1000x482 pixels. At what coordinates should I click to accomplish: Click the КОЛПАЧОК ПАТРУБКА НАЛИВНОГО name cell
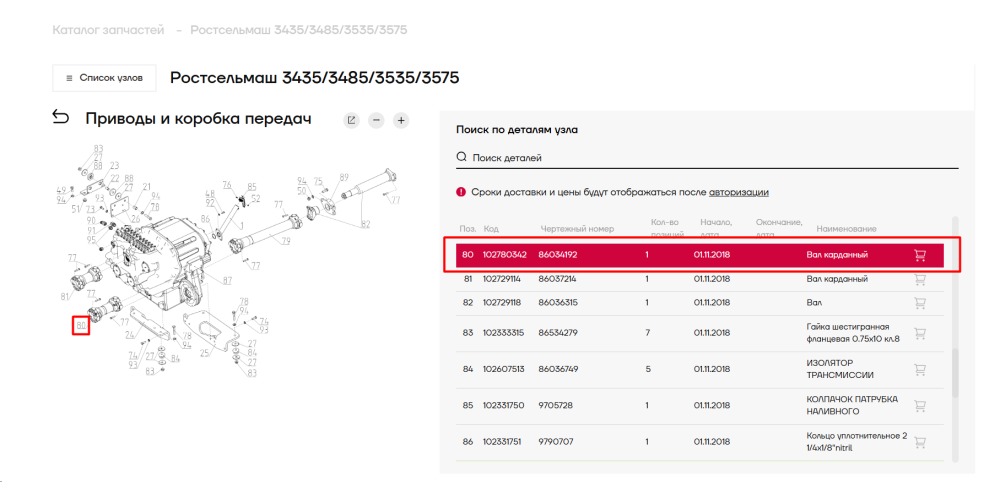(852, 405)
